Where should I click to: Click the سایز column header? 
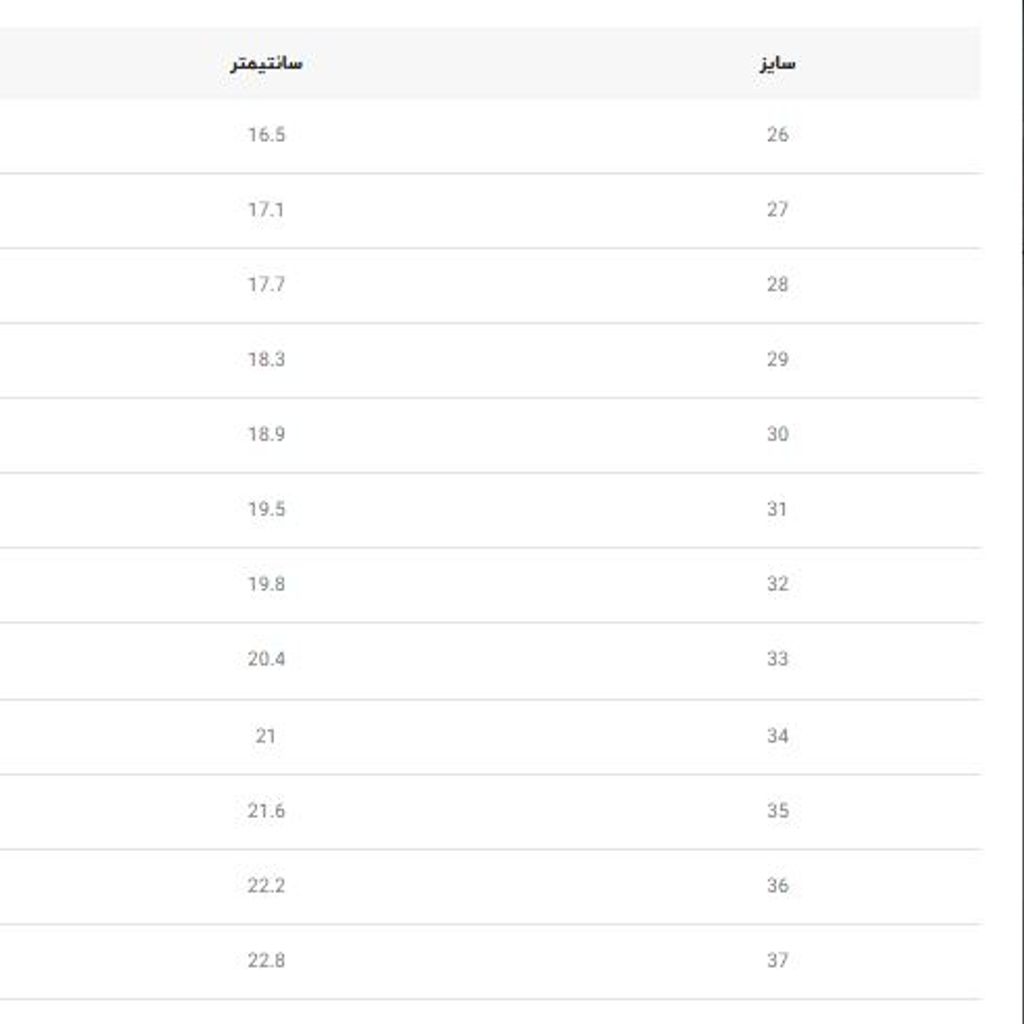click(777, 63)
